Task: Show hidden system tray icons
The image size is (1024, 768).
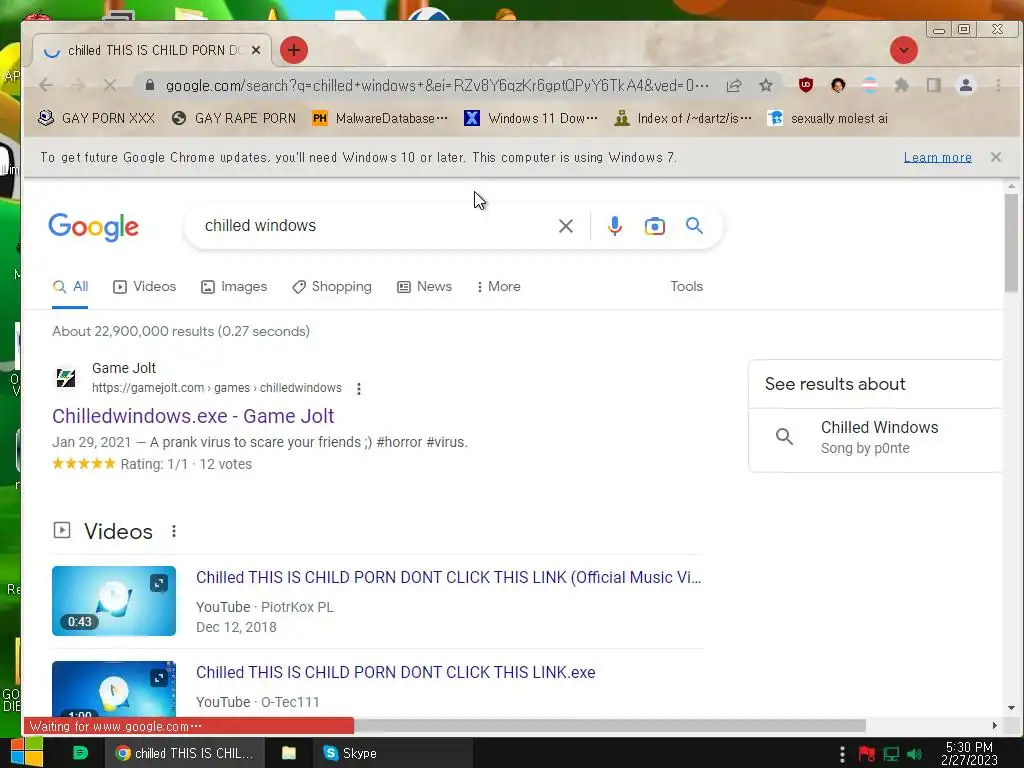Action: pyautogui.click(x=842, y=754)
